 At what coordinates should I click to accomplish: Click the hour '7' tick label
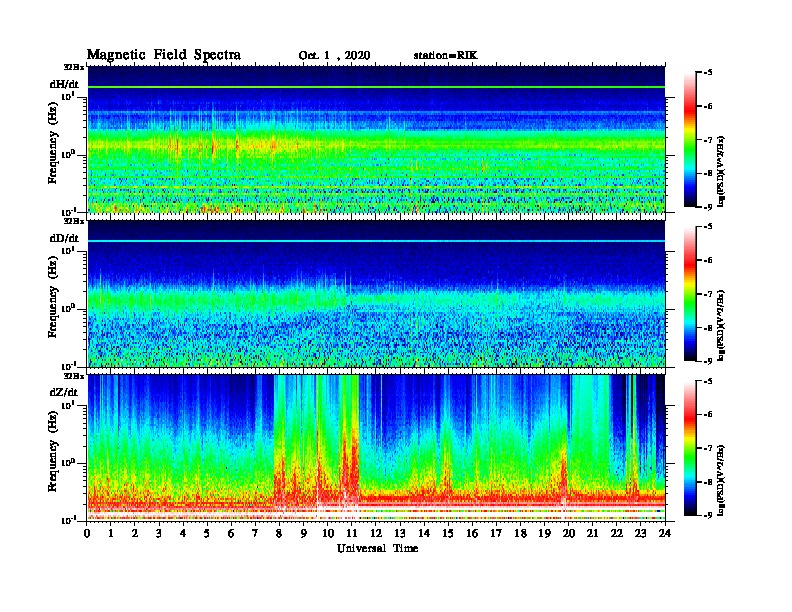(256, 534)
